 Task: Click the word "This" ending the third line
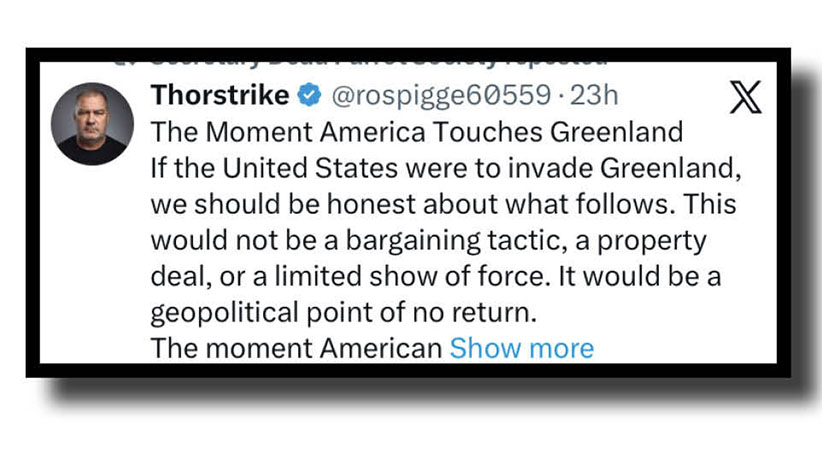click(x=716, y=203)
